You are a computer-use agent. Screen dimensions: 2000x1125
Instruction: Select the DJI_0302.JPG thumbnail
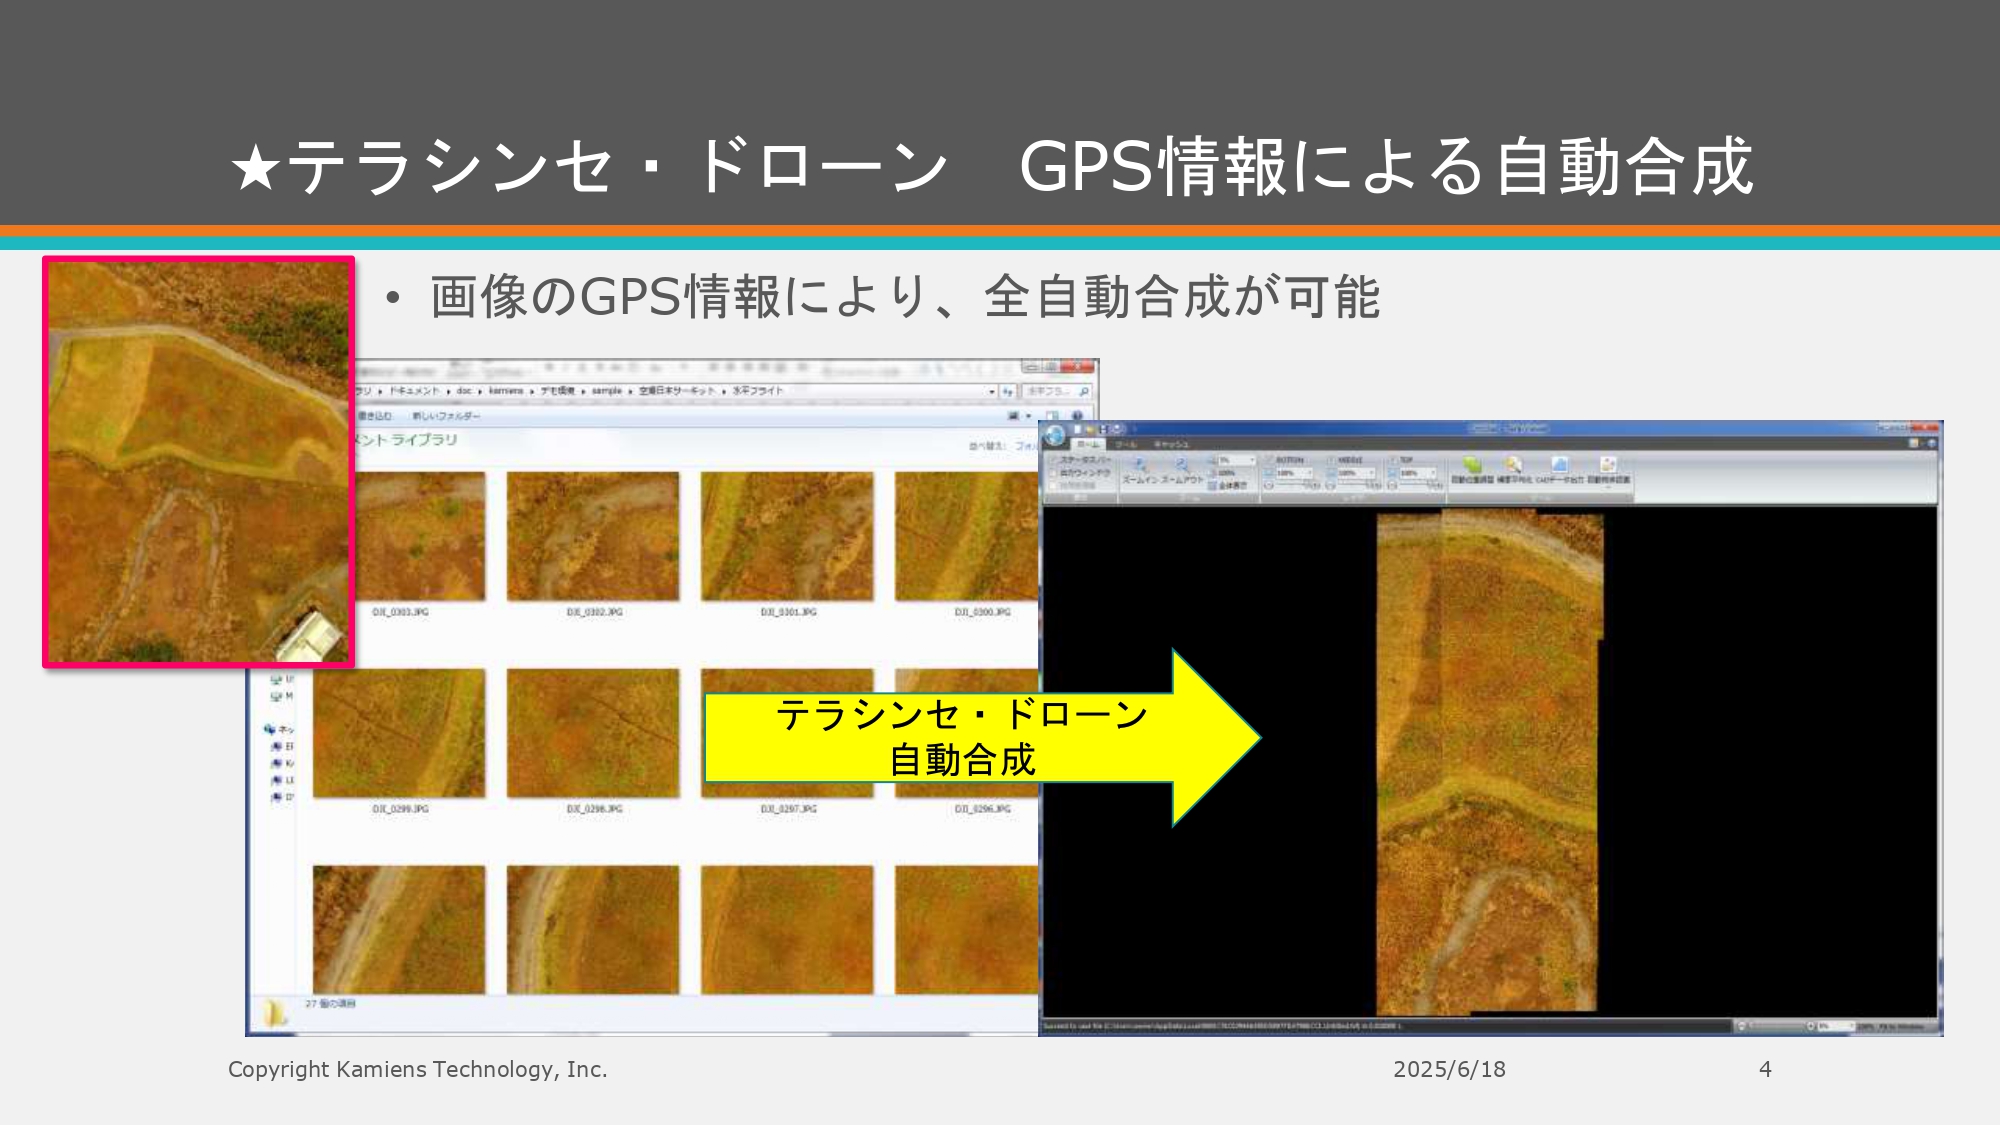point(593,537)
